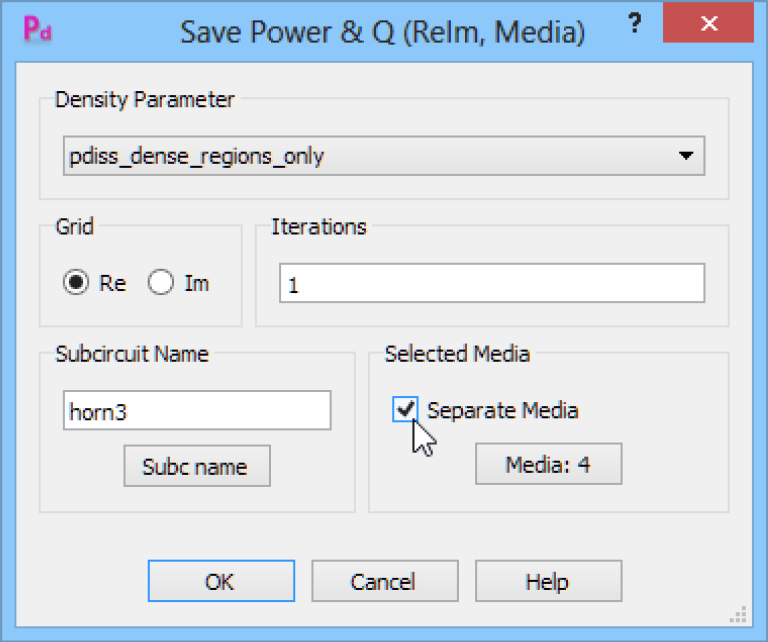Open the Help button at bottom
This screenshot has height=642, width=768.
click(x=549, y=581)
